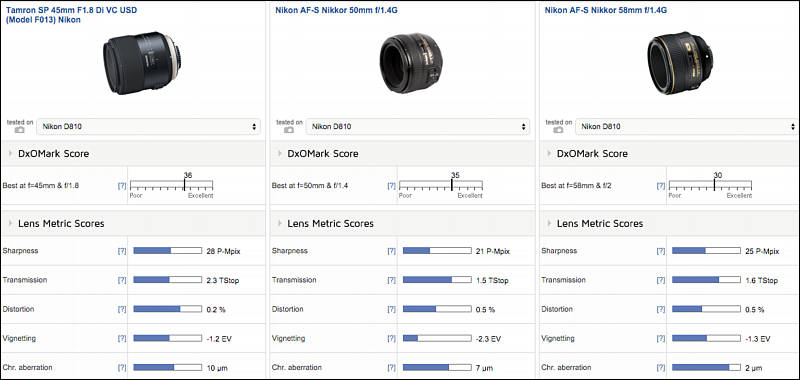Screen dimensions: 800x380
Task: Click "Best at f=50mm & f/1.4" text
Action: 310,186
